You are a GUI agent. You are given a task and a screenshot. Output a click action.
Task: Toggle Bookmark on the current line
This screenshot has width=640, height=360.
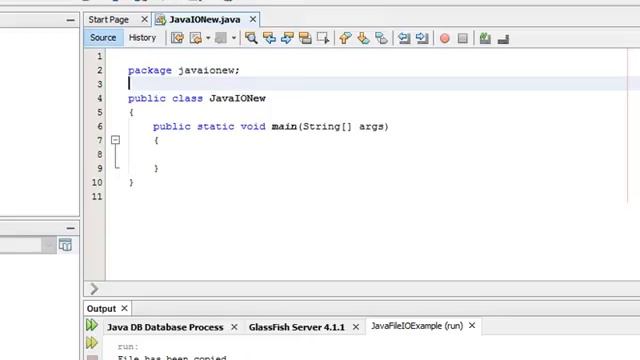[381, 38]
